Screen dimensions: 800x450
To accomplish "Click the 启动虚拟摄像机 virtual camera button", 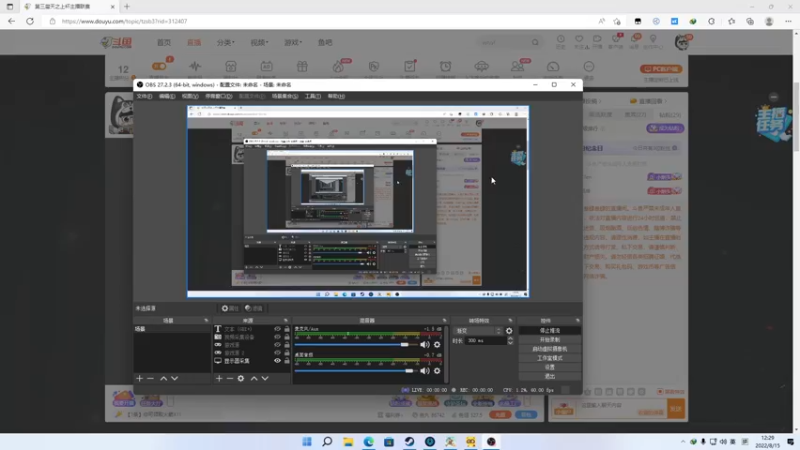I will coord(549,349).
